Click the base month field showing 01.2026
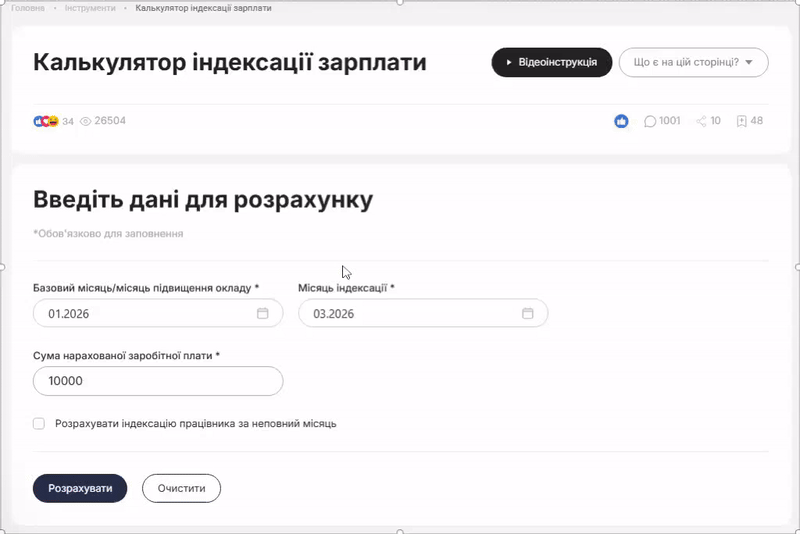 pyautogui.click(x=145, y=313)
